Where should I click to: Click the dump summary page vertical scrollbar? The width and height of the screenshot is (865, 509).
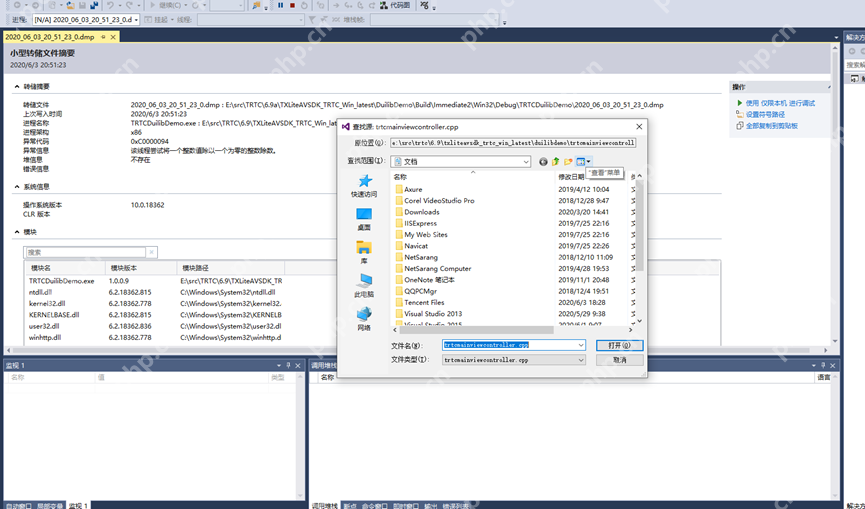(835, 193)
